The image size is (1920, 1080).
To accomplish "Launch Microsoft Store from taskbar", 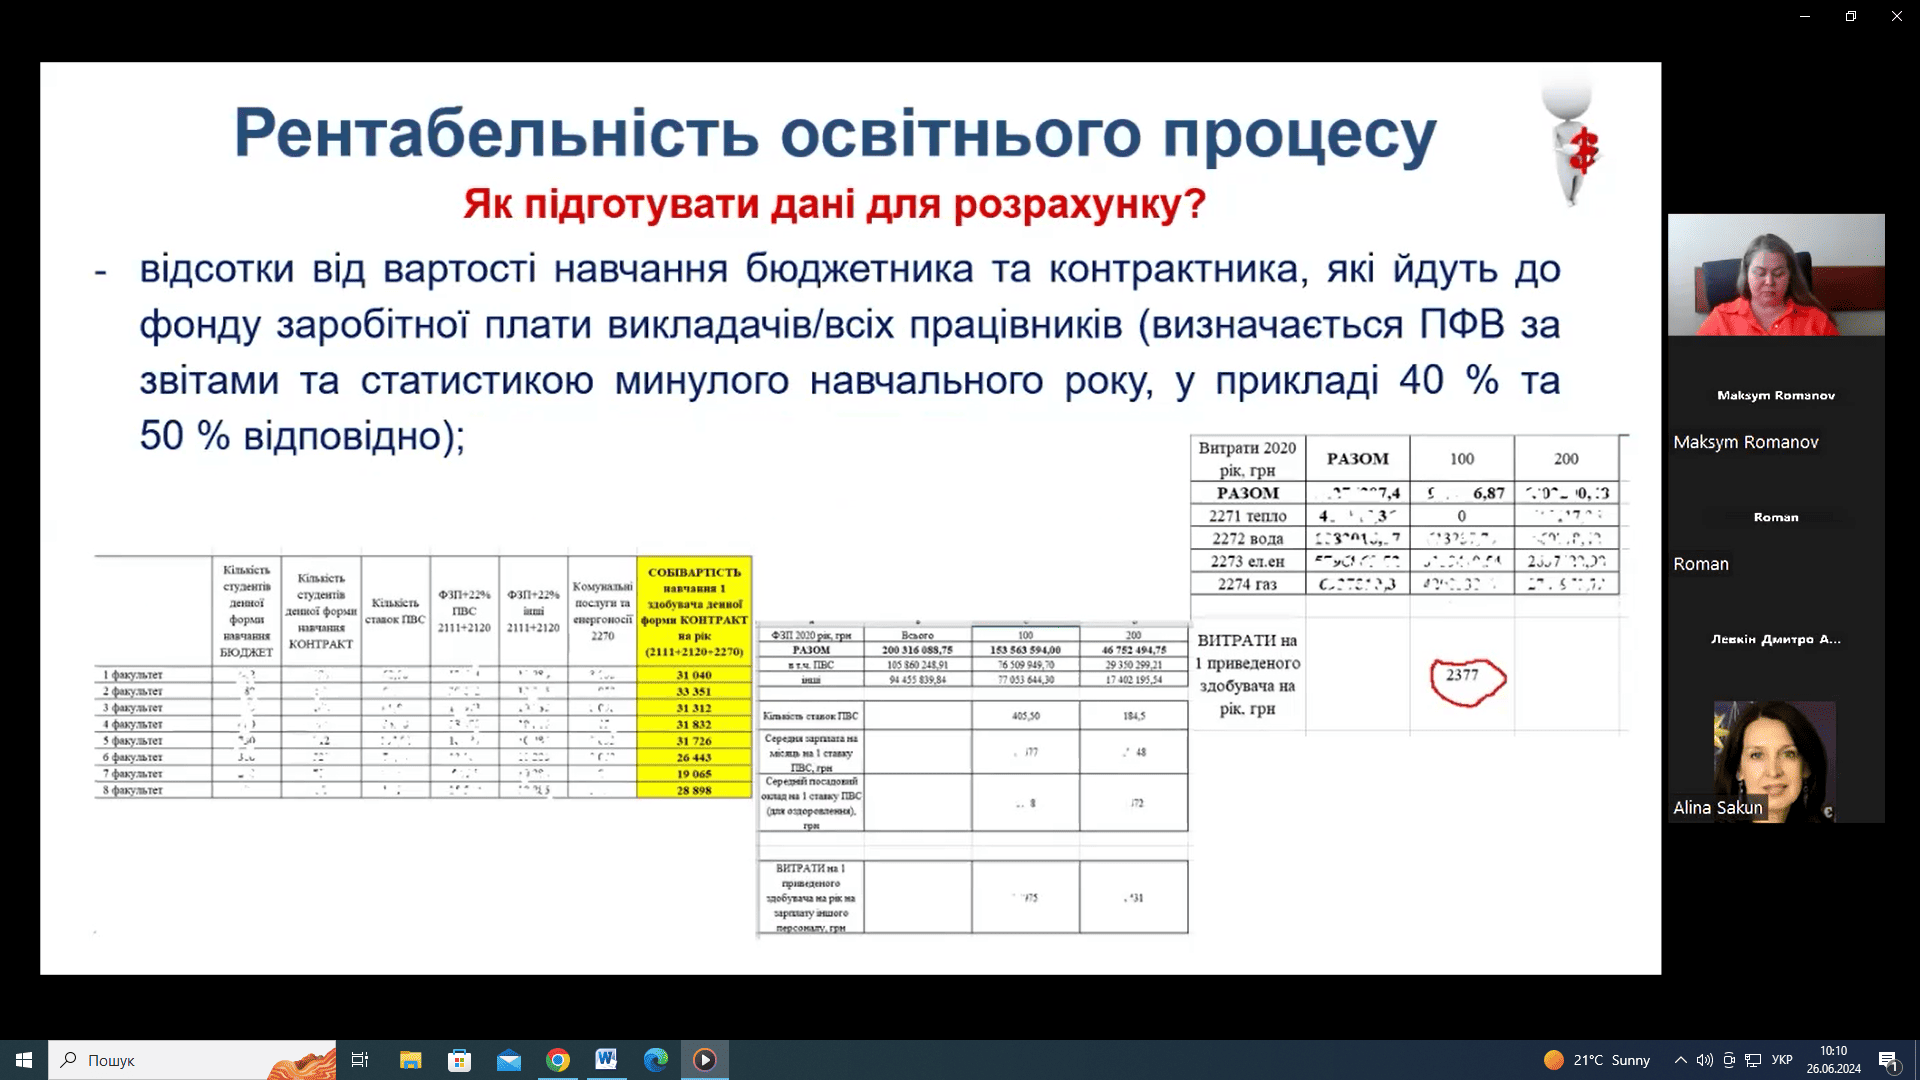I will [x=459, y=1060].
